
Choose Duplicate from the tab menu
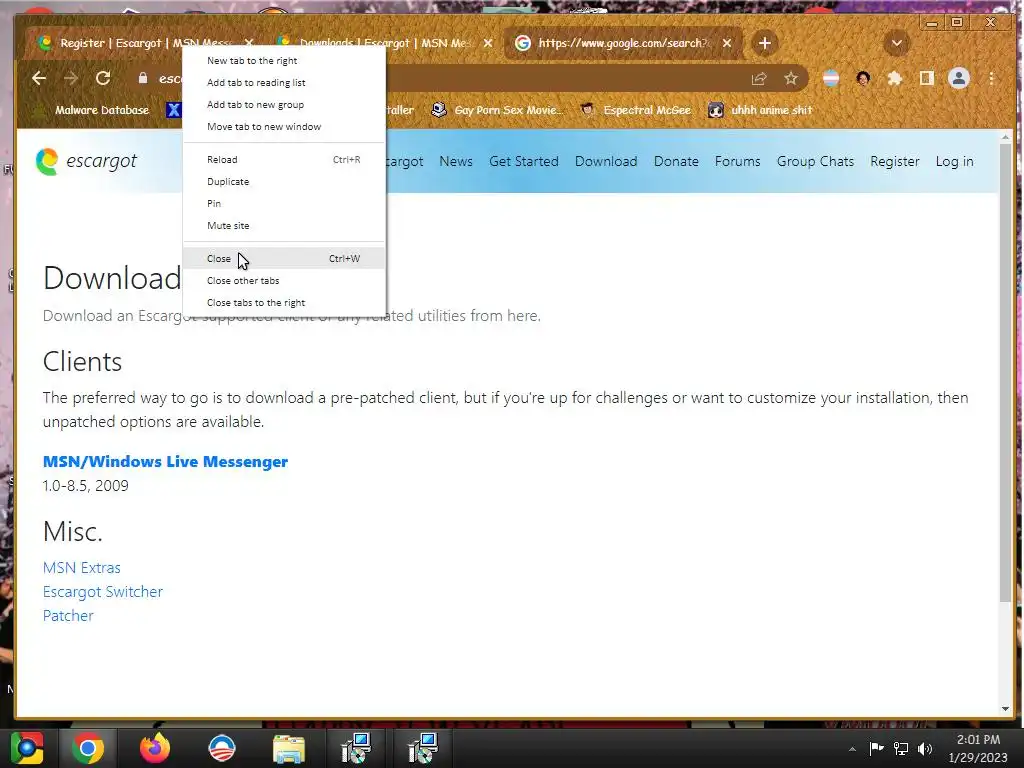tap(284, 182)
